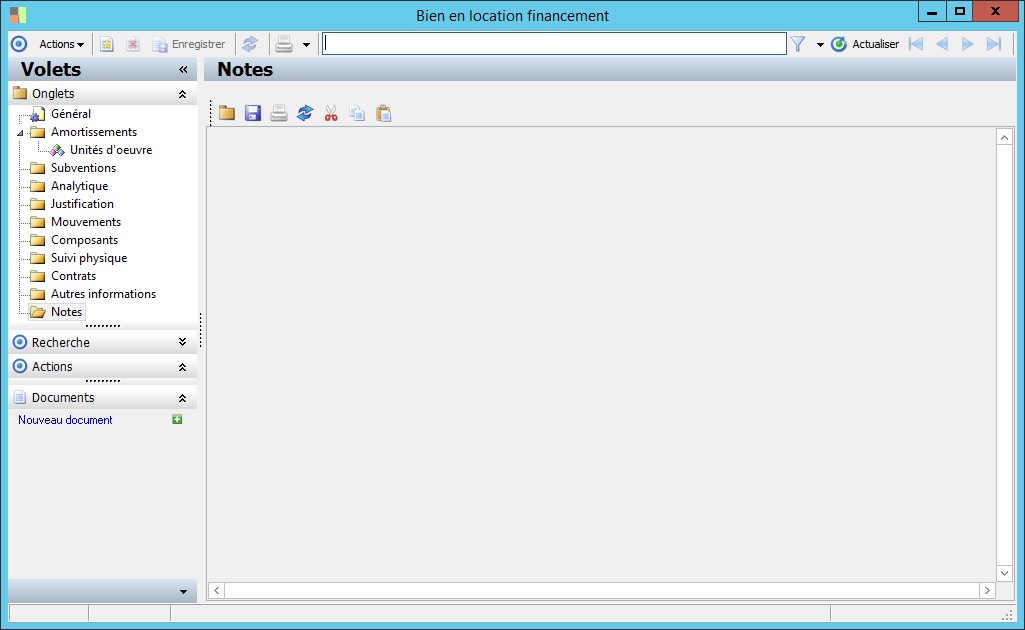Open the Autres informations folder
This screenshot has width=1025, height=630.
(103, 294)
